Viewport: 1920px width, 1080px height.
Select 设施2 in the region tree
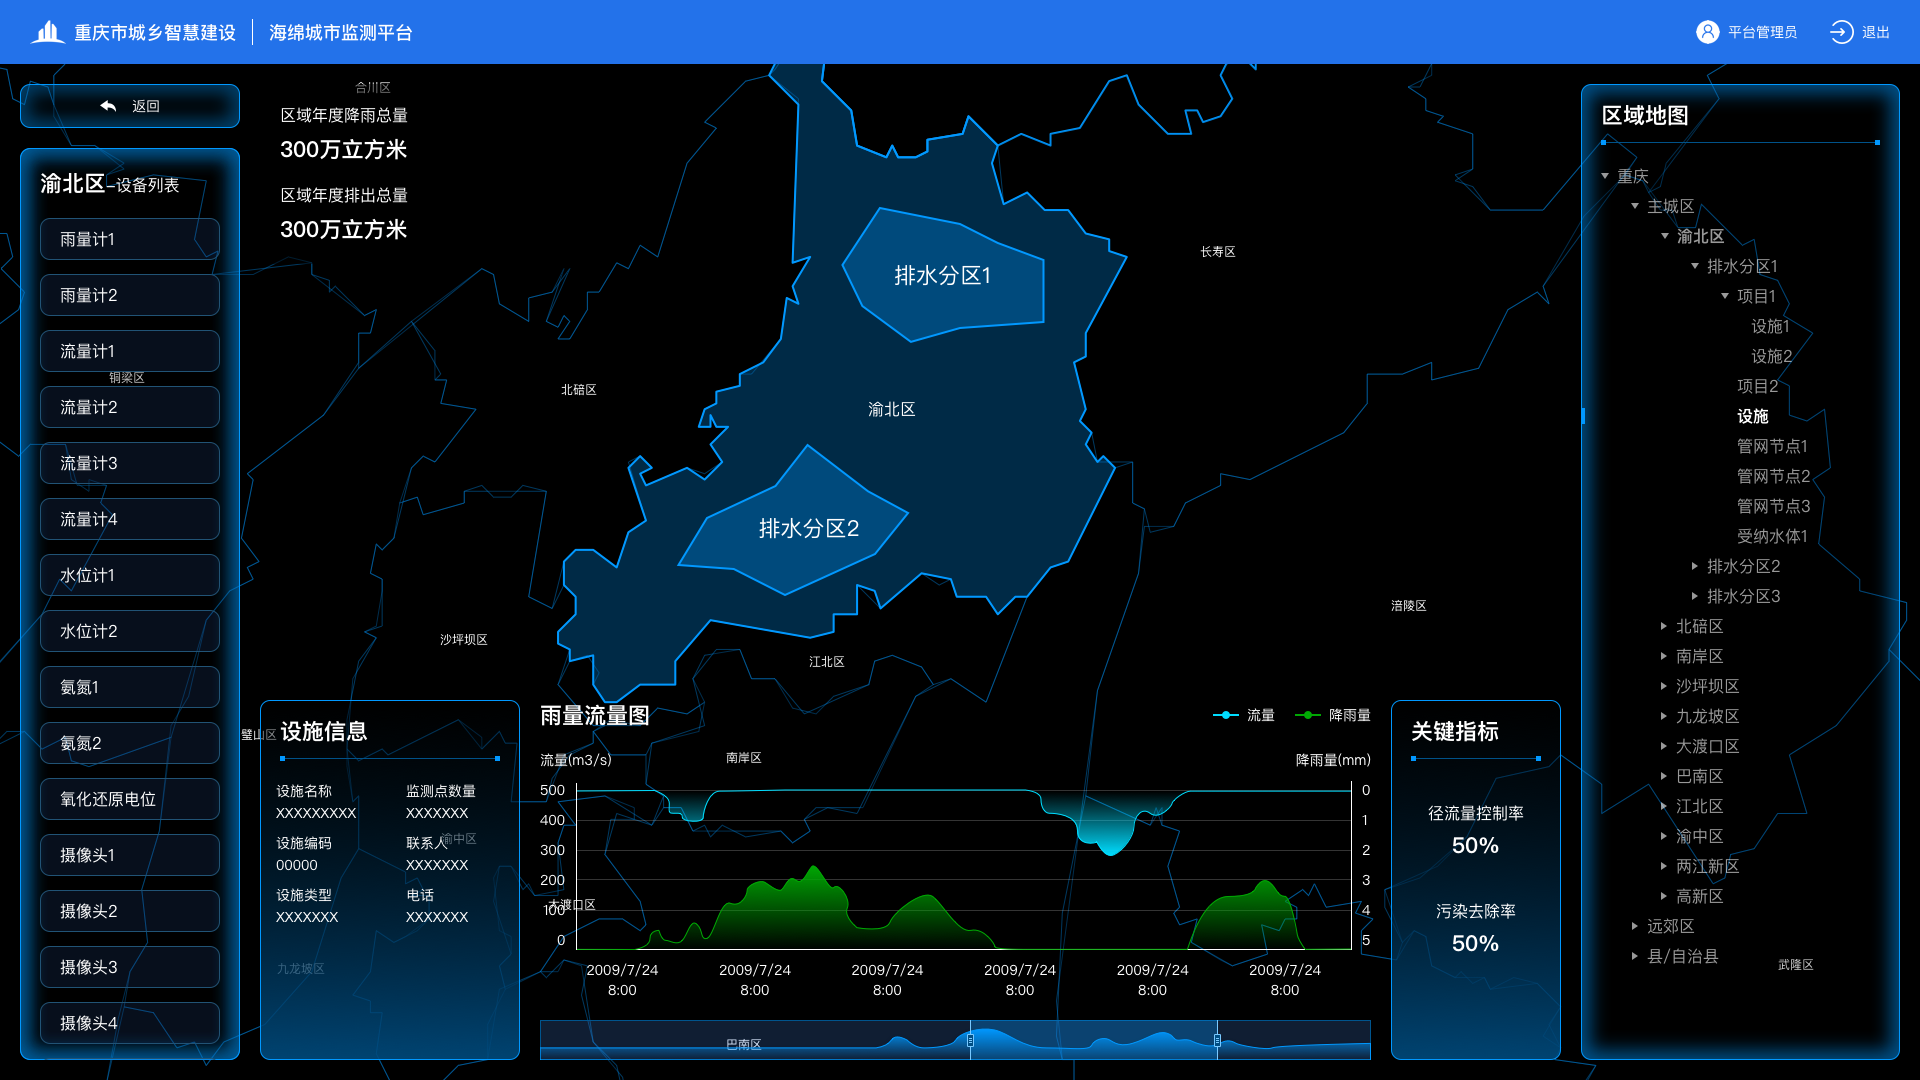[x=1772, y=356]
